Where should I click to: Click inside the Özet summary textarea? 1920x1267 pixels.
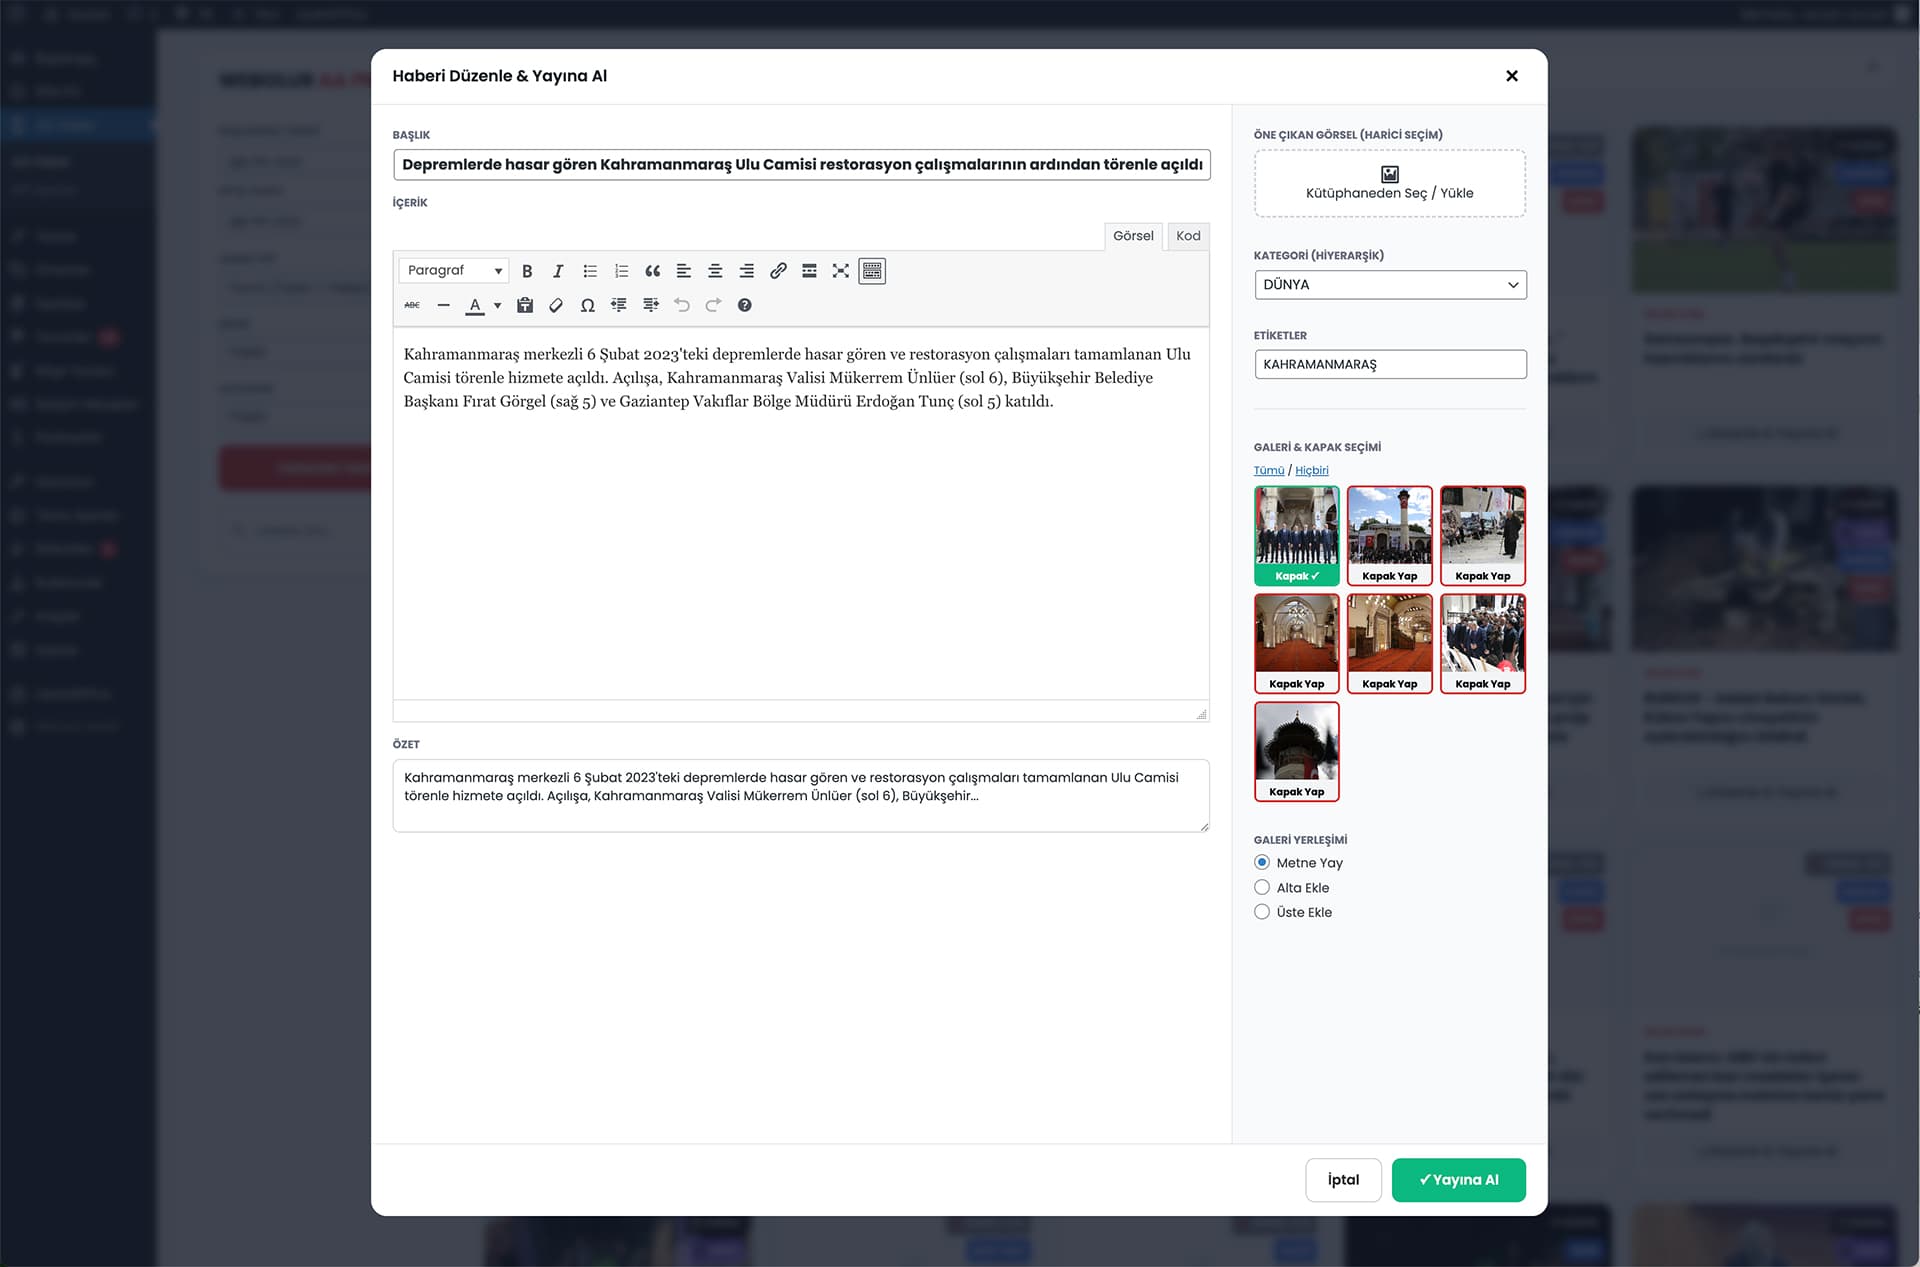pyautogui.click(x=801, y=796)
